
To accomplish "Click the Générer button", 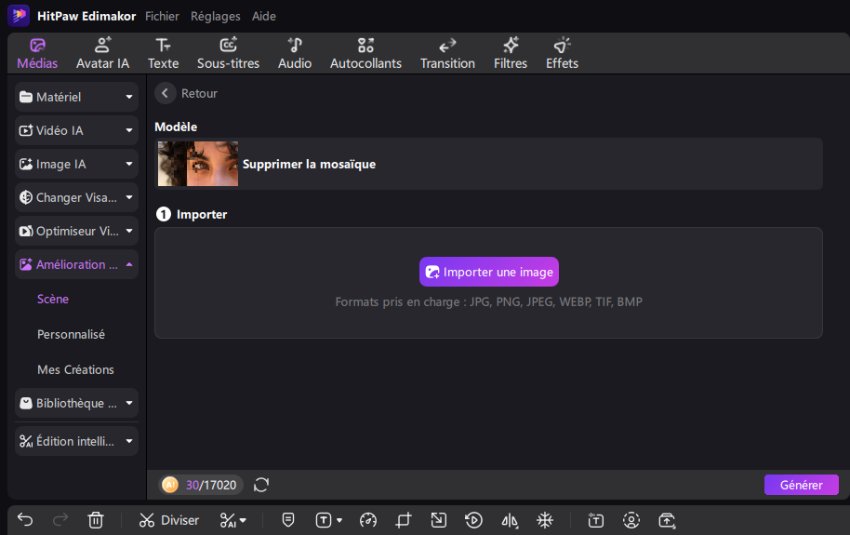I will coord(801,485).
